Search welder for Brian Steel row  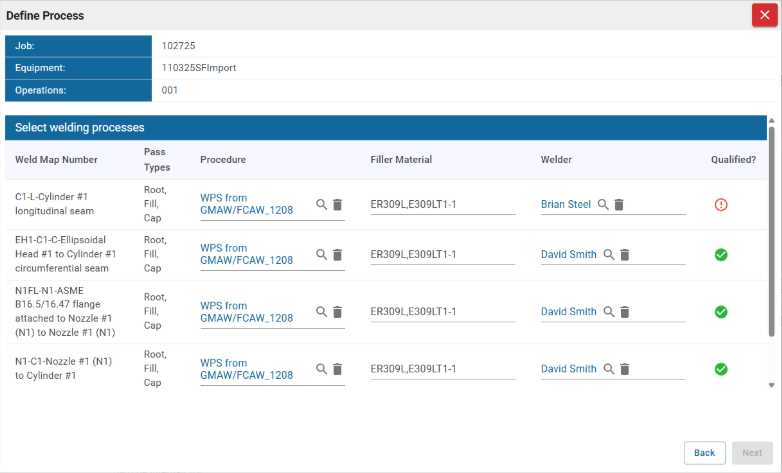(x=603, y=204)
